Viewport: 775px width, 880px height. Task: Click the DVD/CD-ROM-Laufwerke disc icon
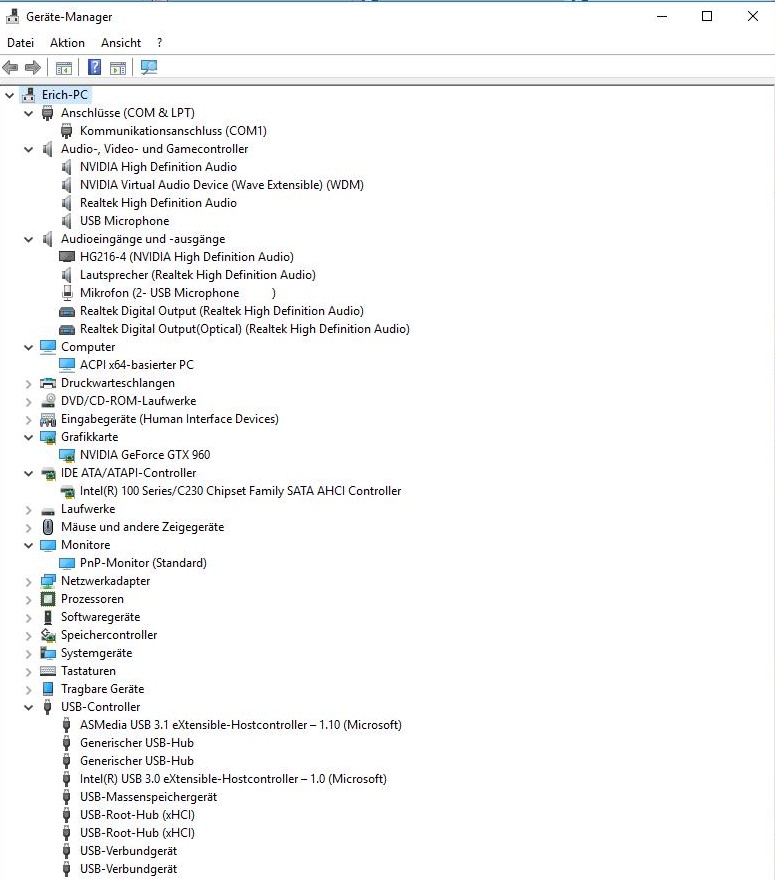click(x=48, y=401)
